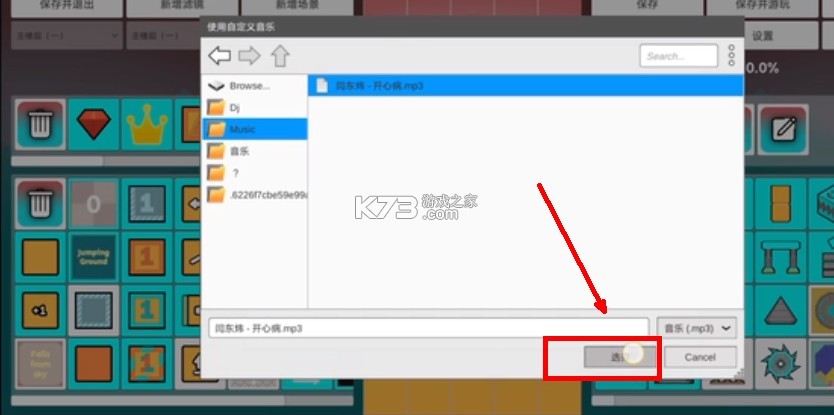This screenshot has height=415, width=834.
Task: Select the circular saw blade item
Action: 780,363
